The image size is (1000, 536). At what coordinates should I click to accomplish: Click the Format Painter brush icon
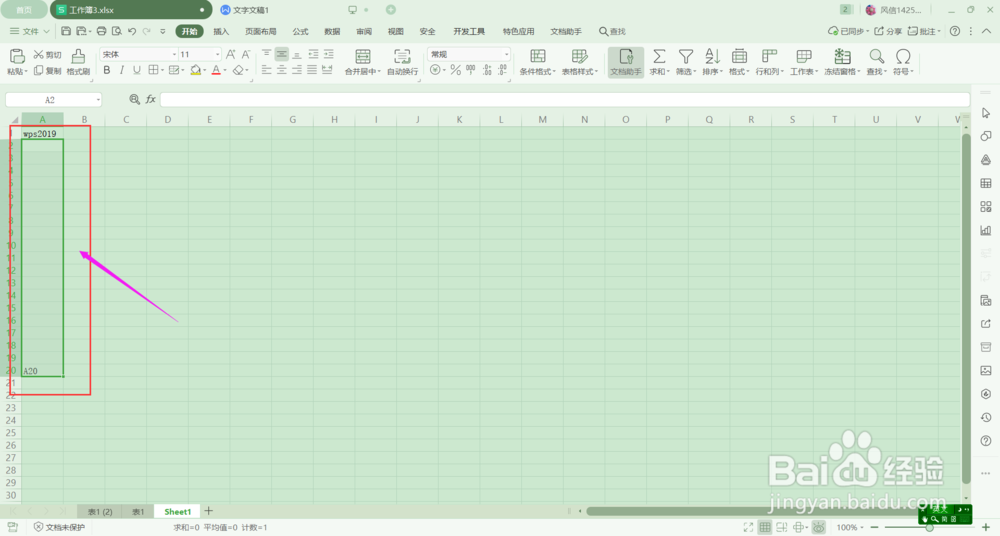pos(78,56)
